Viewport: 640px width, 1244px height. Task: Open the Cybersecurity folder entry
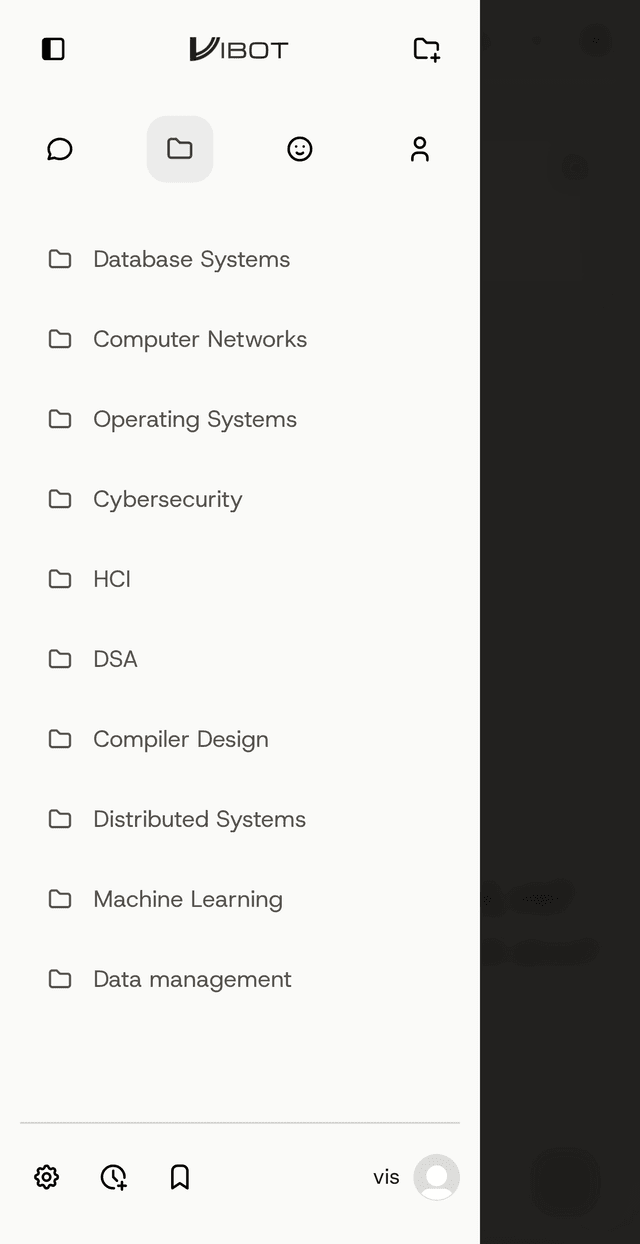168,499
